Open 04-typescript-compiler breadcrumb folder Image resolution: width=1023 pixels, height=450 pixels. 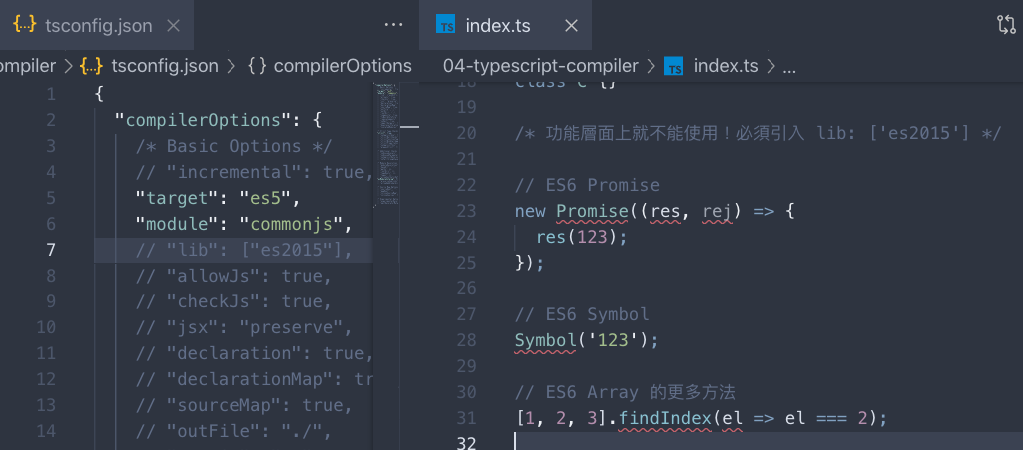541,66
